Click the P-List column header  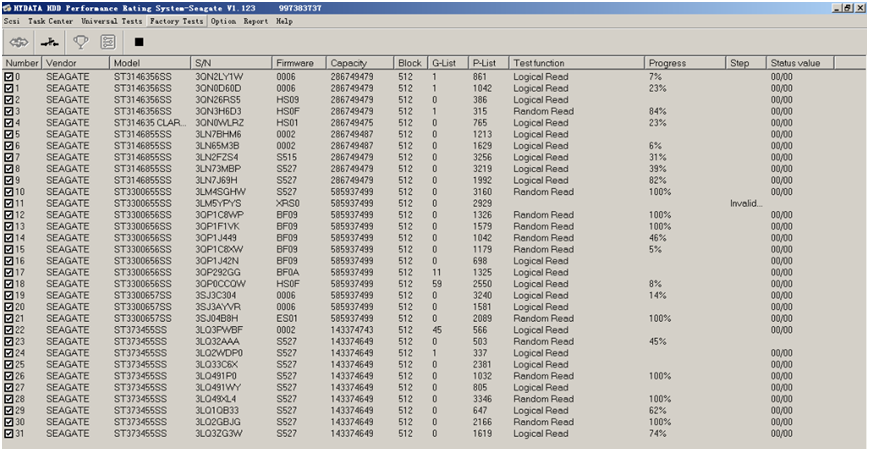point(488,63)
